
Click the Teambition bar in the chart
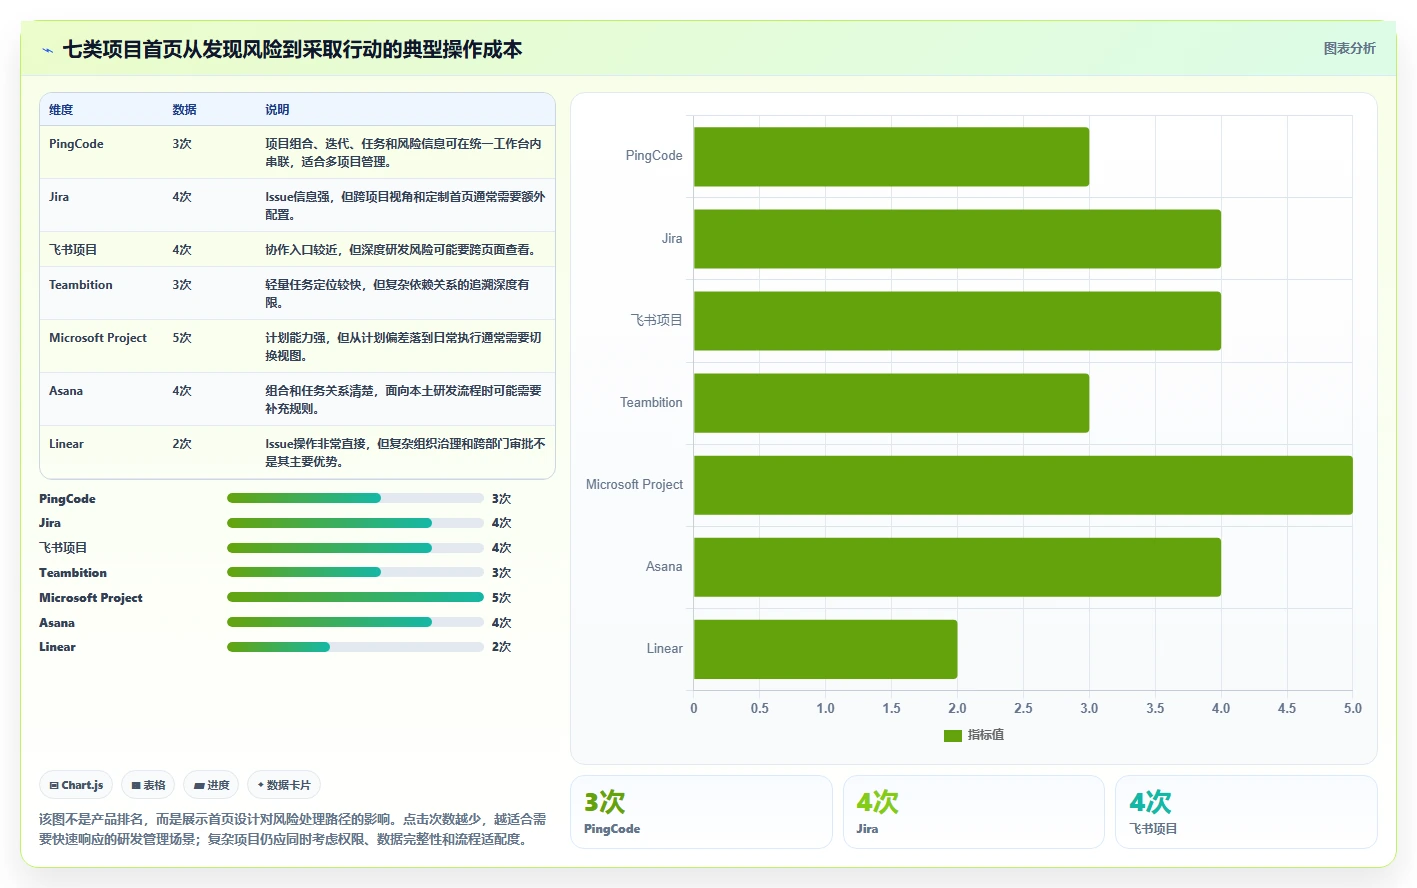tap(891, 403)
